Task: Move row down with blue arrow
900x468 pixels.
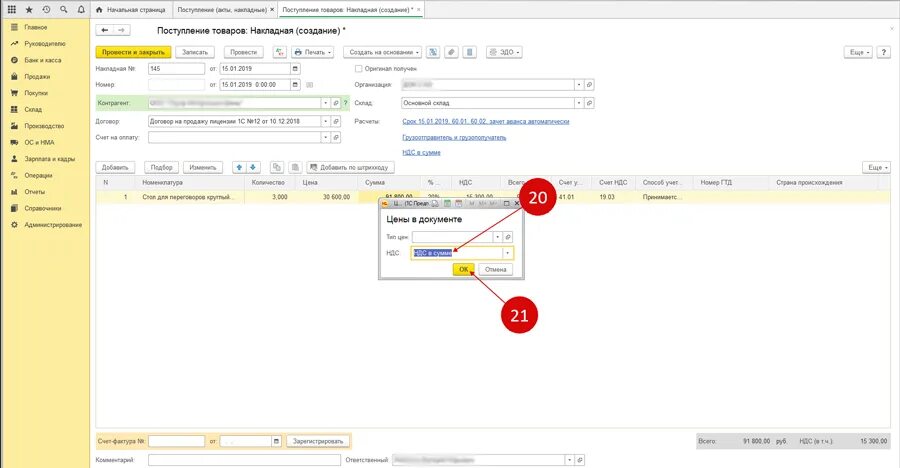Action: (253, 168)
